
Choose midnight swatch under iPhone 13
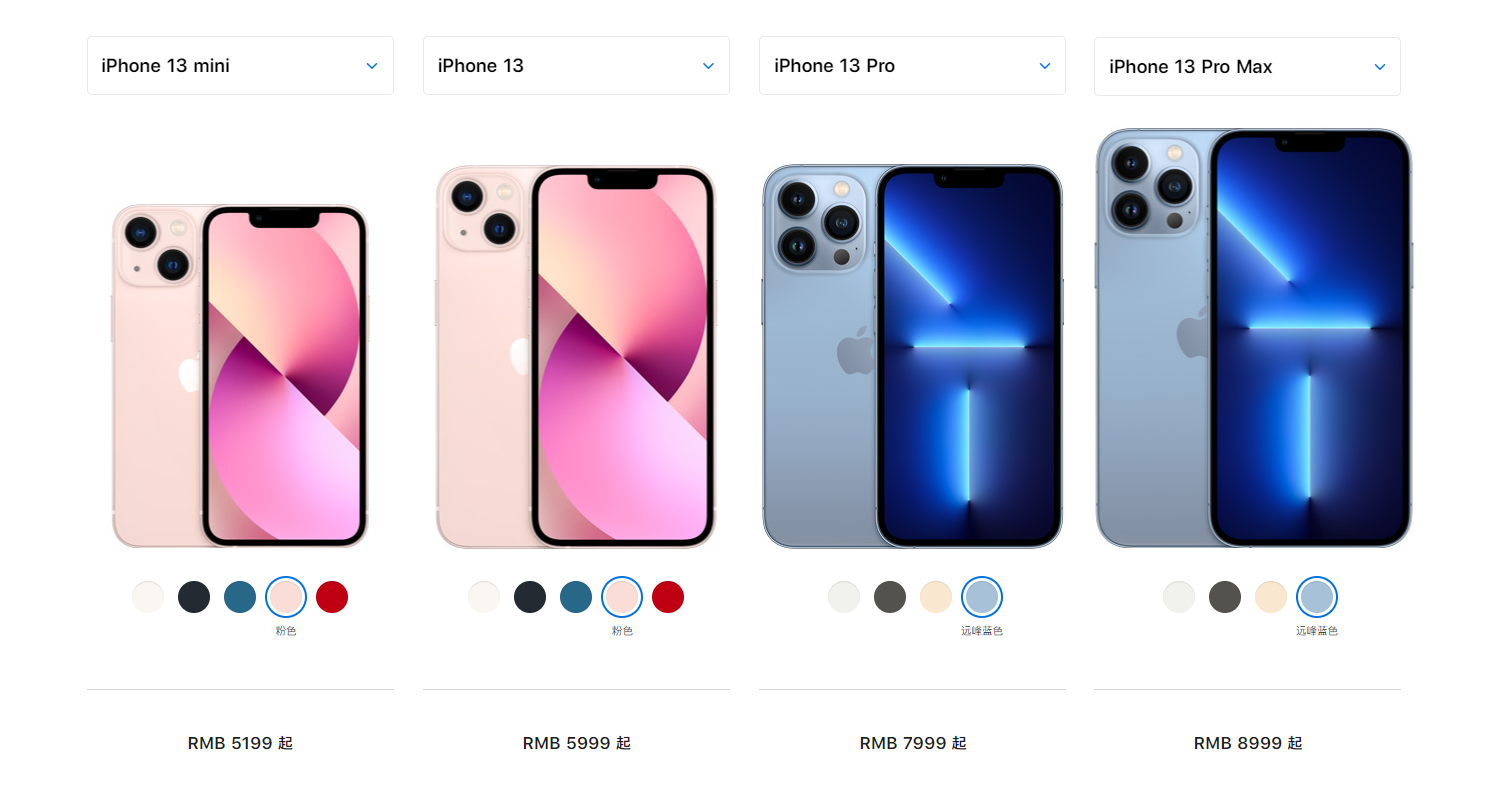[530, 597]
